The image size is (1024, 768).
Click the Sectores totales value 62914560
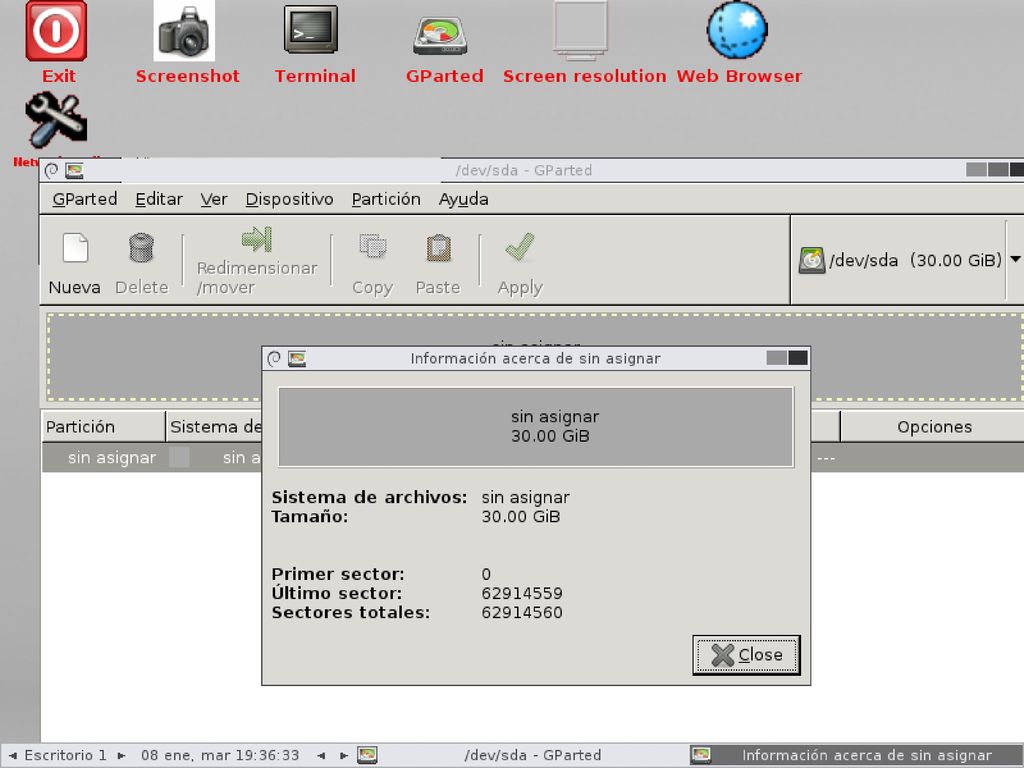(522, 613)
